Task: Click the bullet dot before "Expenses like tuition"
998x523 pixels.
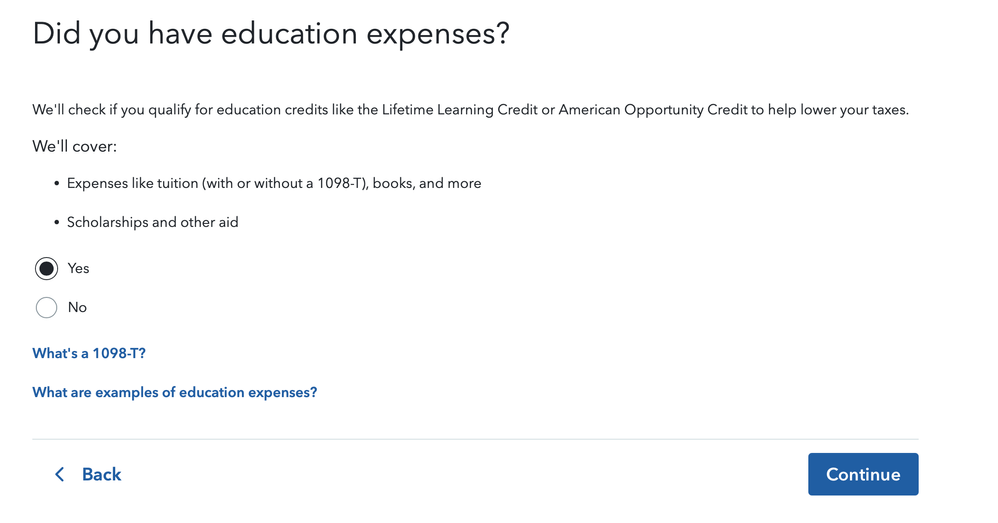Action: point(55,184)
